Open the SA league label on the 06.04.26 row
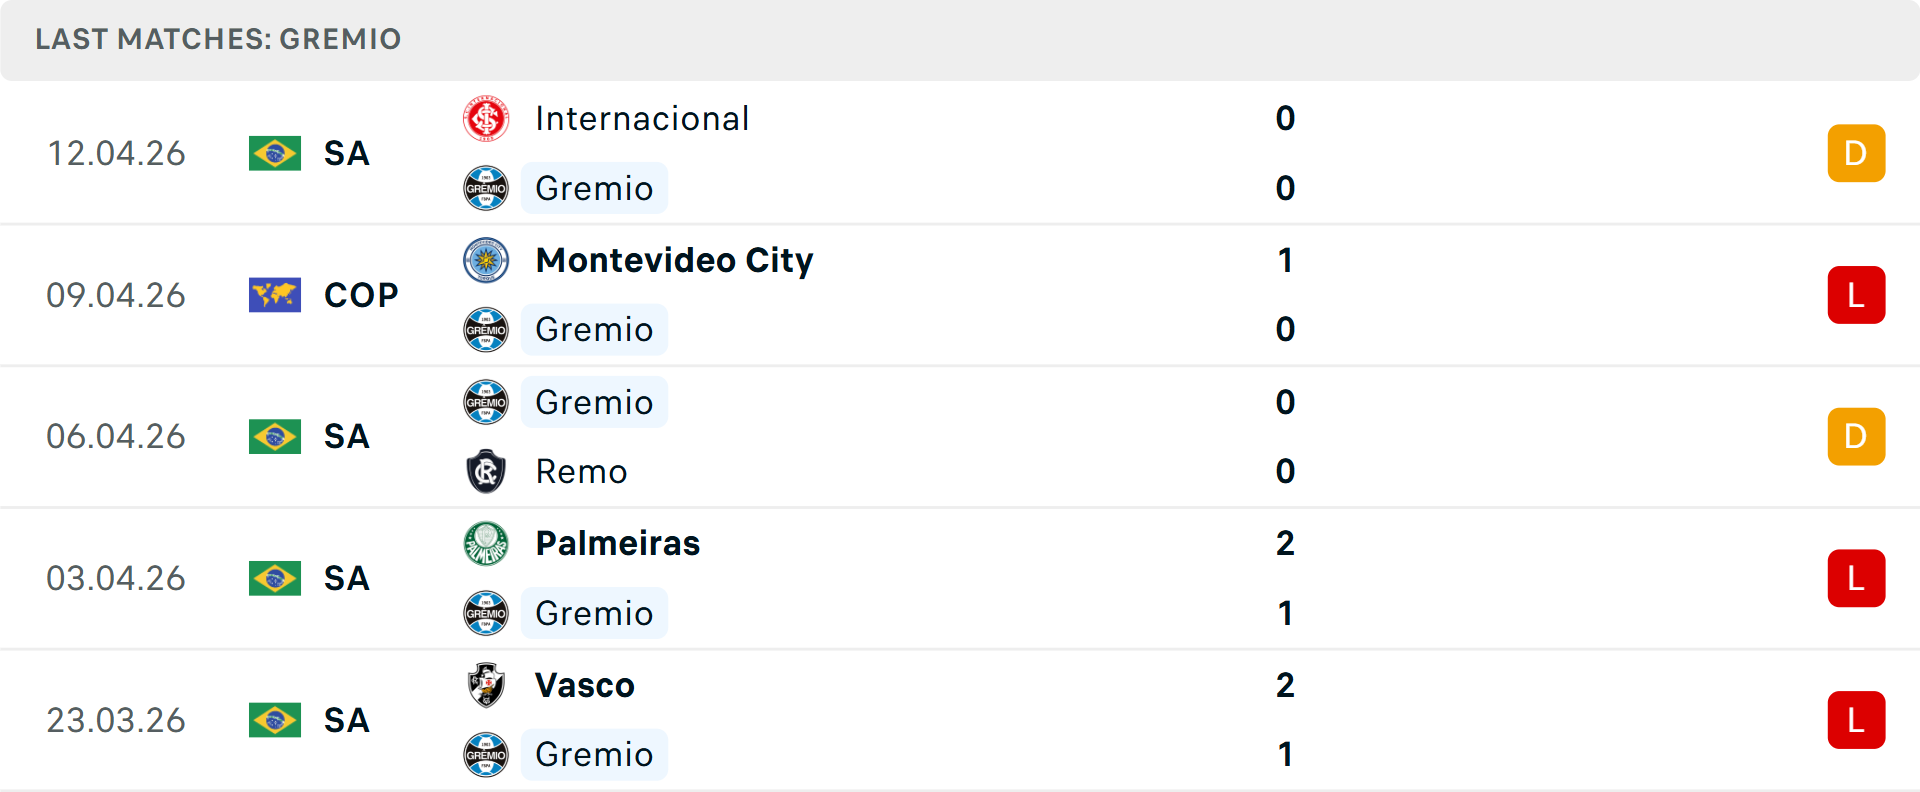The image size is (1920, 792). coord(346,436)
